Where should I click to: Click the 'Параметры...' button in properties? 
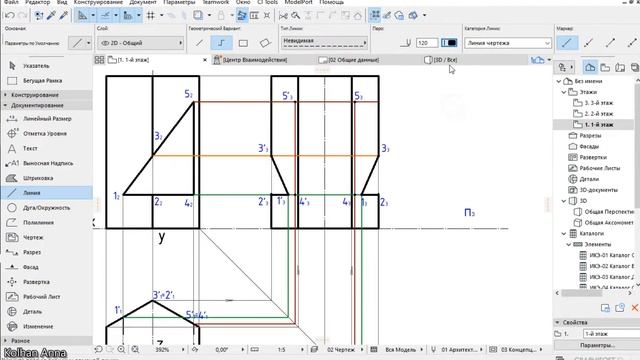point(597,345)
